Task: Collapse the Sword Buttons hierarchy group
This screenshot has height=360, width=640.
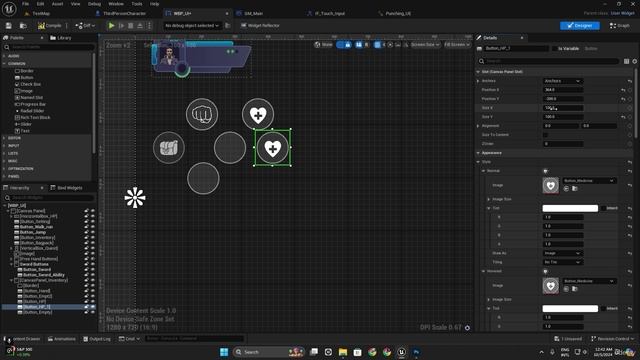Action: click(11, 264)
